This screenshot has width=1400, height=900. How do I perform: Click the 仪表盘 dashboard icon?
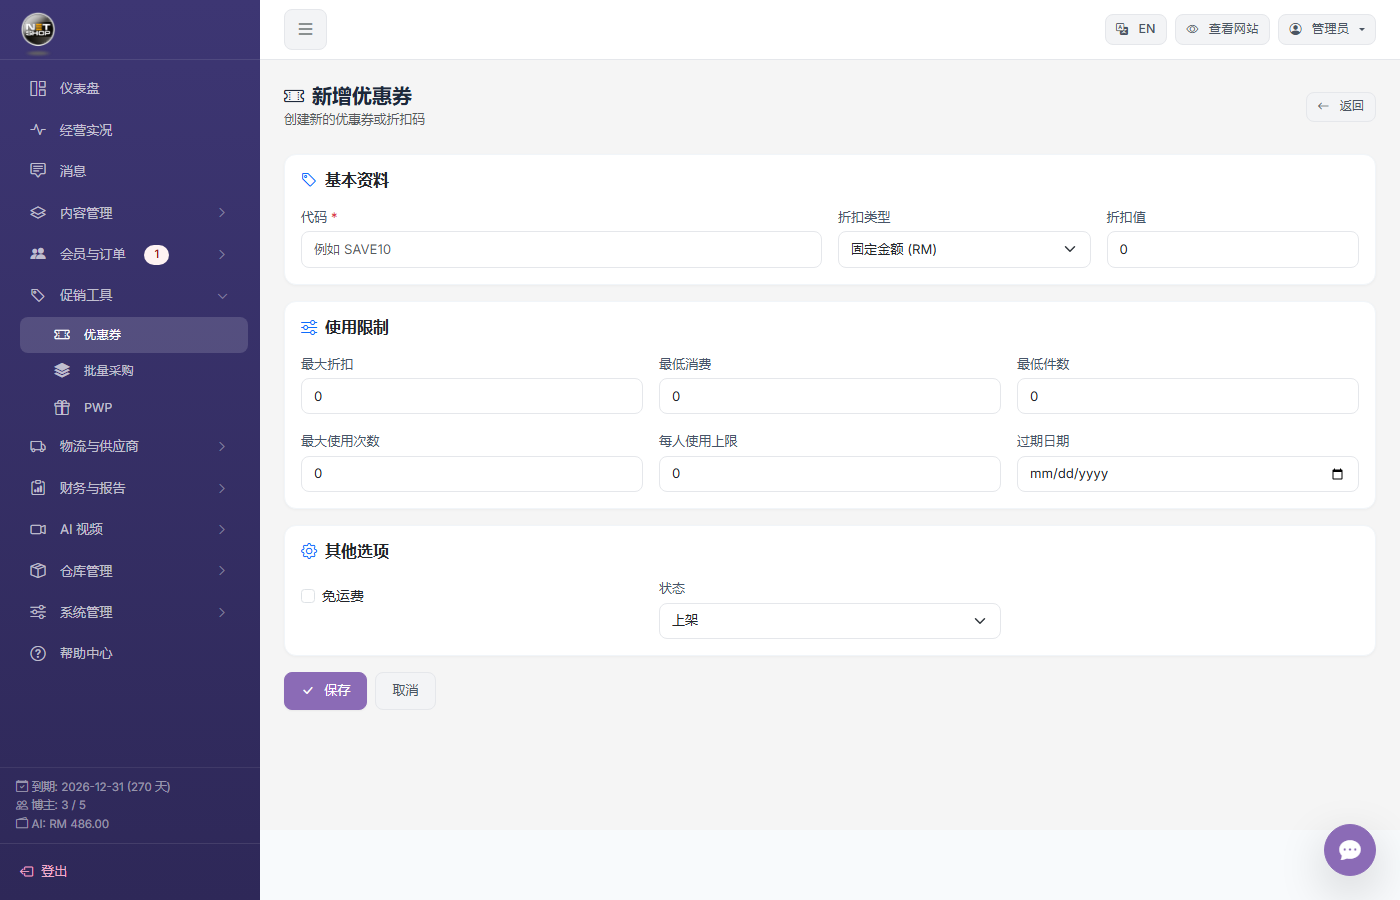38,88
